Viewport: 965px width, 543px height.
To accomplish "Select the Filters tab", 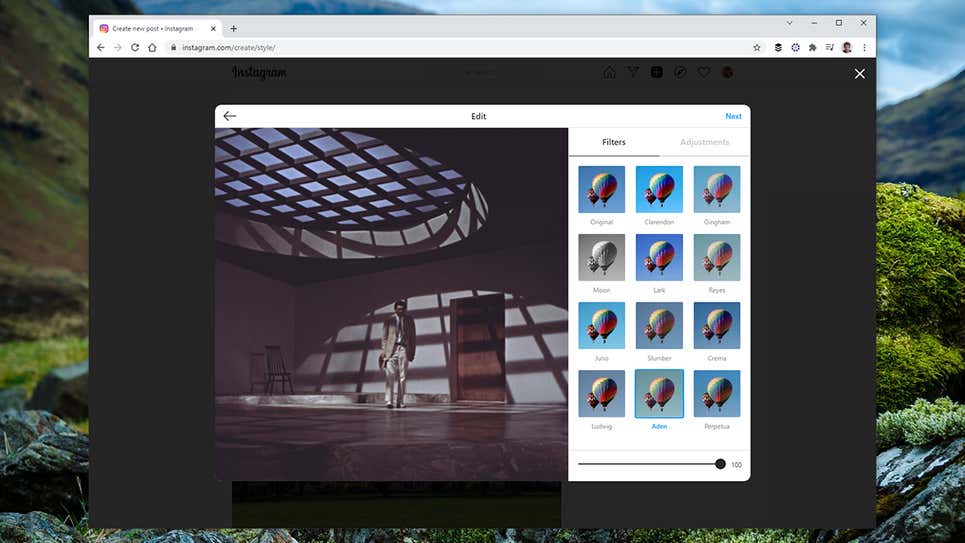I will pos(614,142).
